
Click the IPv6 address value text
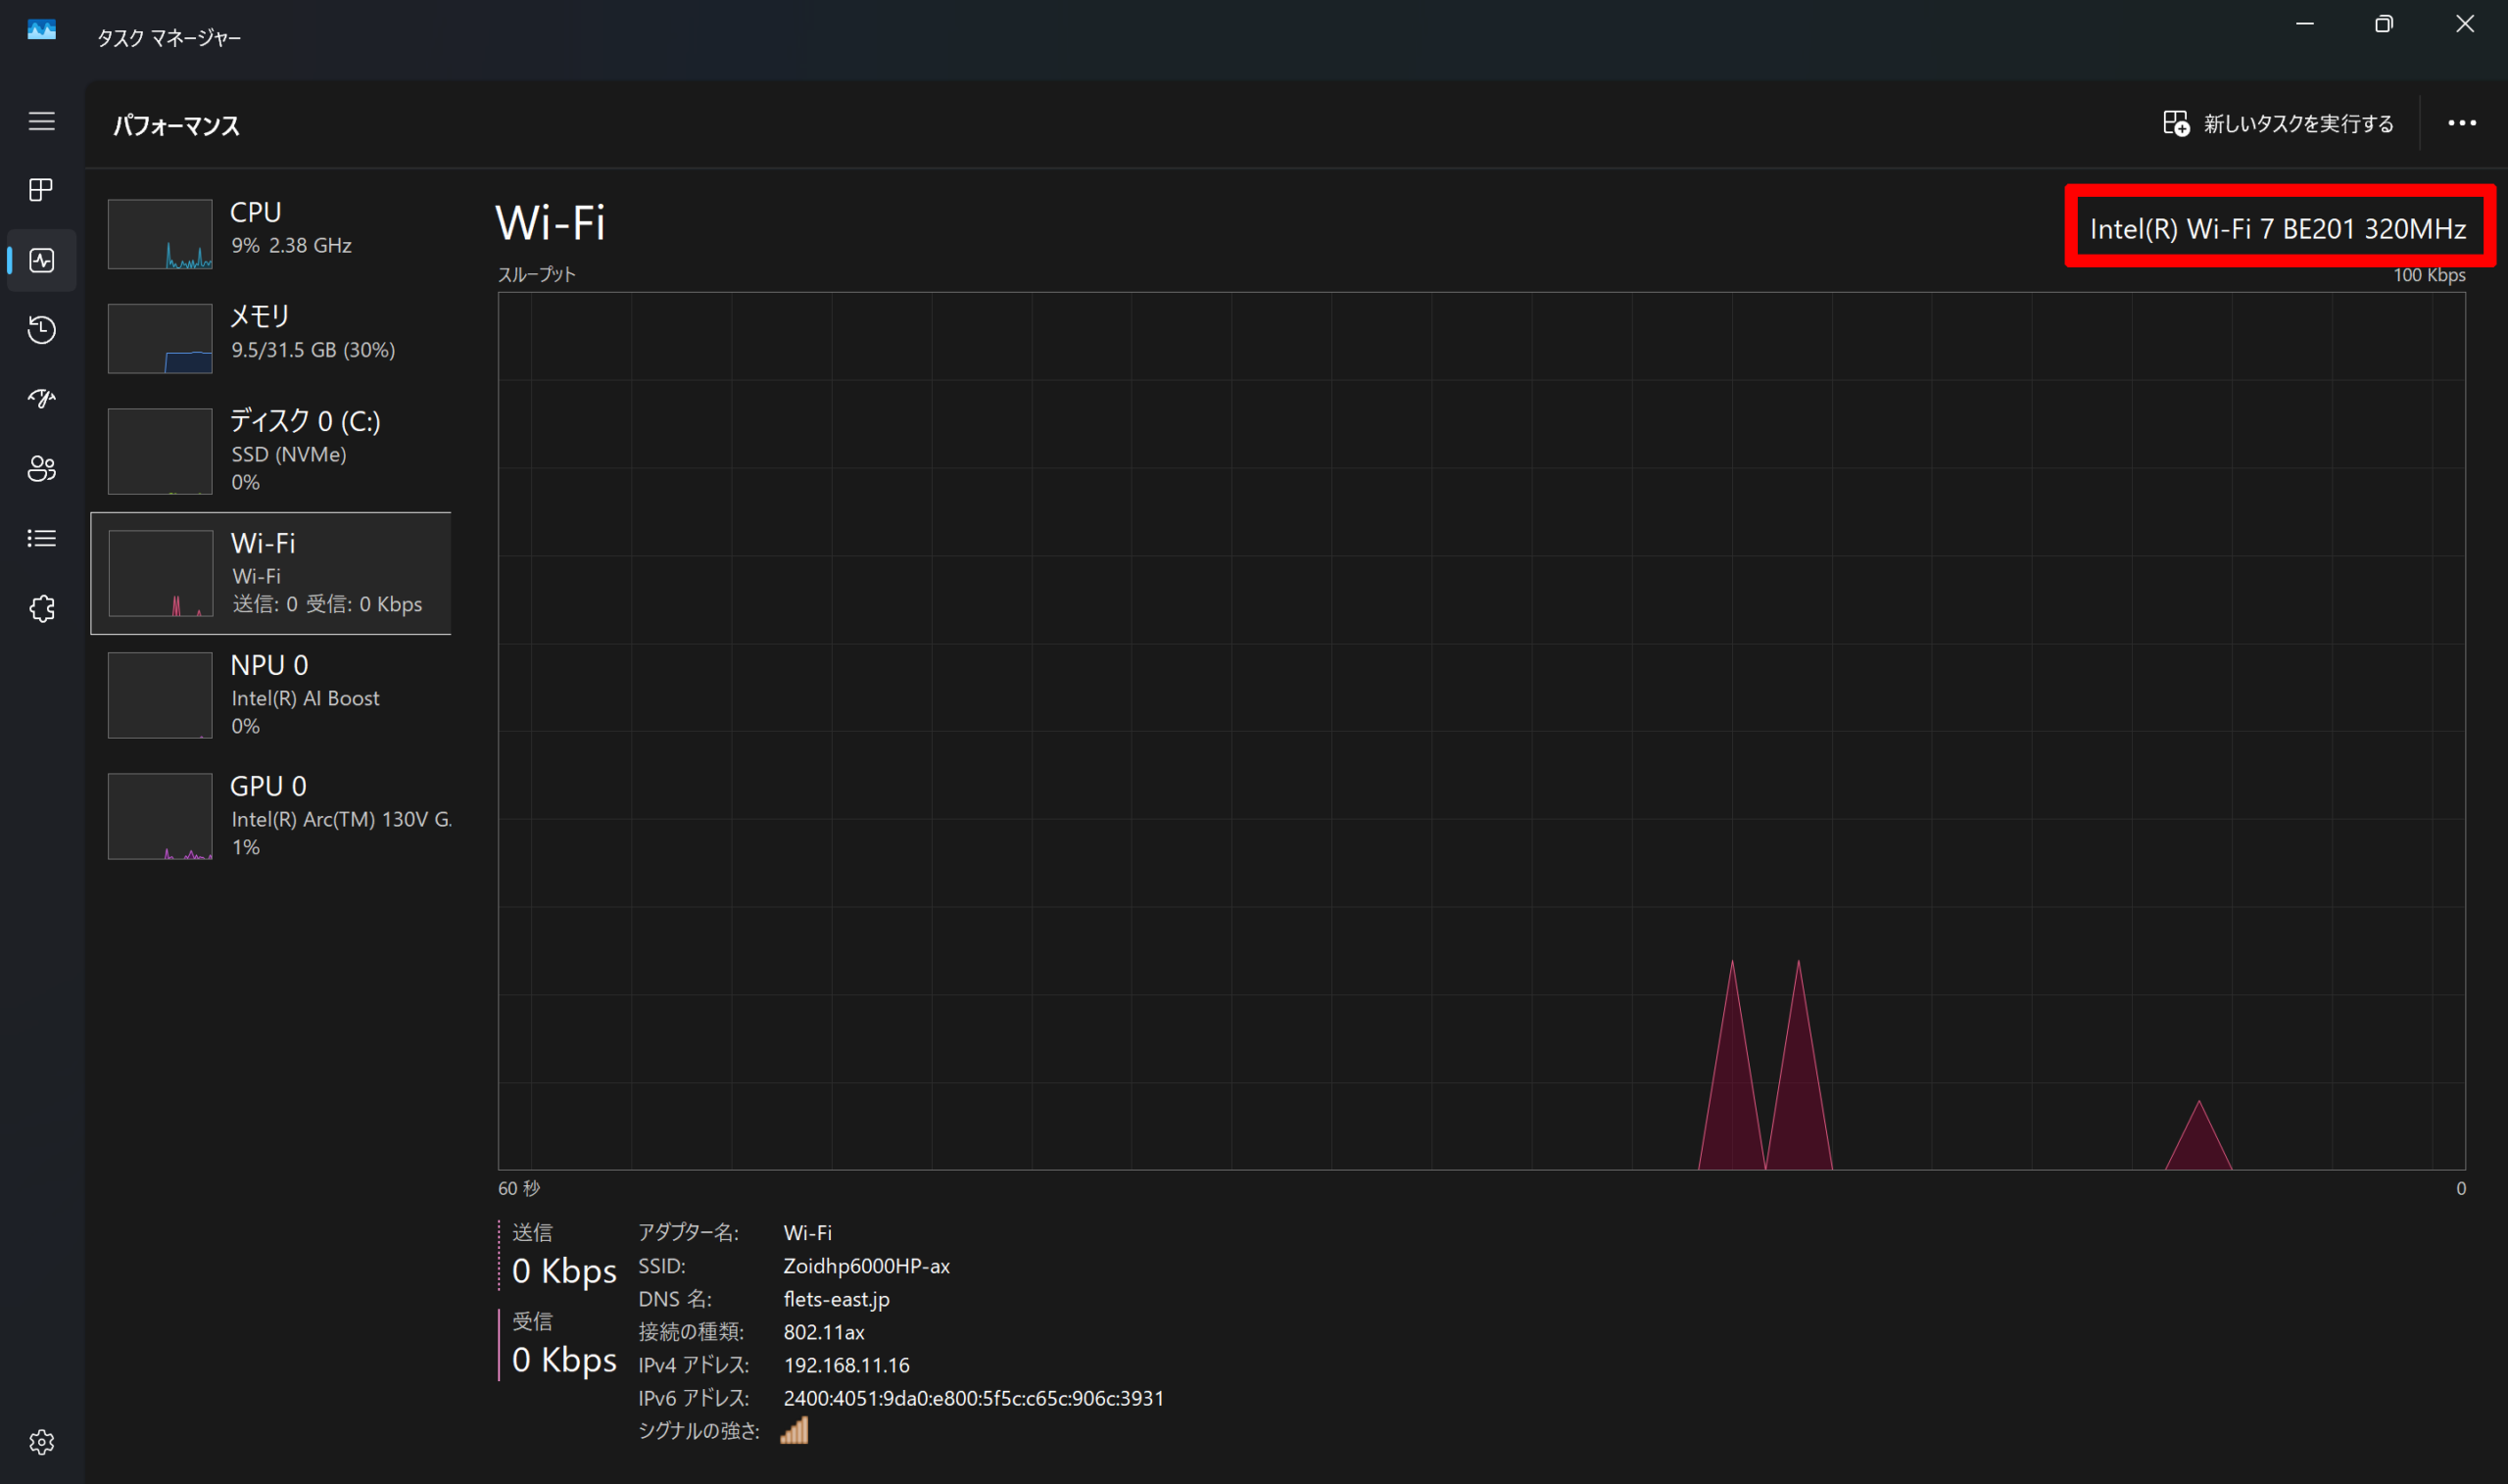pyautogui.click(x=973, y=1398)
